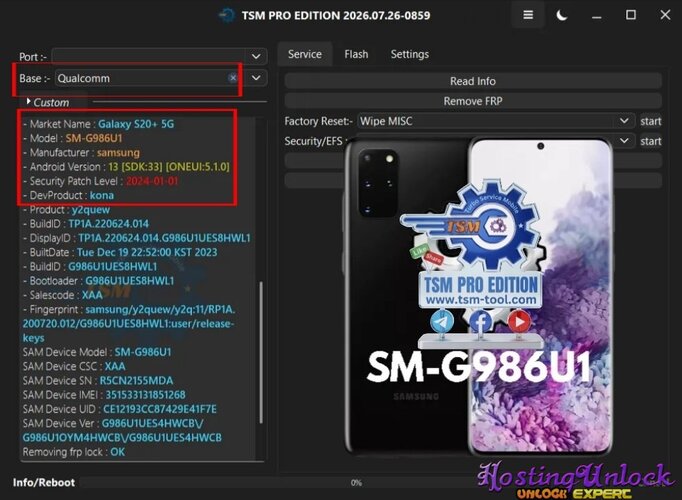Click Market Name Galaxy S20+ 5G line
Screen dimensions: 682x500
(x=98, y=124)
